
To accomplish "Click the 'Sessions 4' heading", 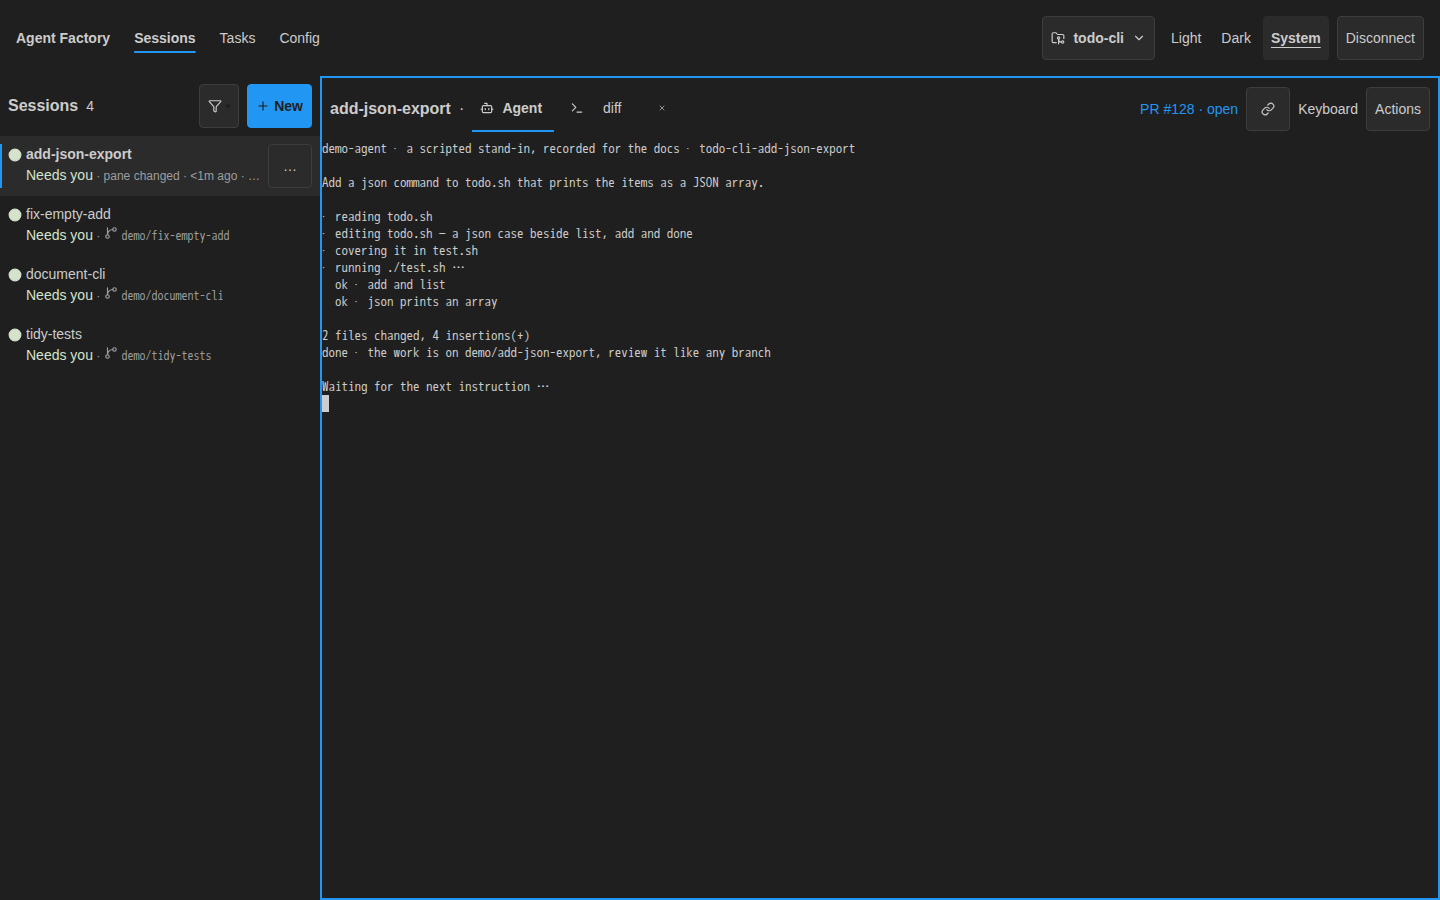I will pos(51,105).
